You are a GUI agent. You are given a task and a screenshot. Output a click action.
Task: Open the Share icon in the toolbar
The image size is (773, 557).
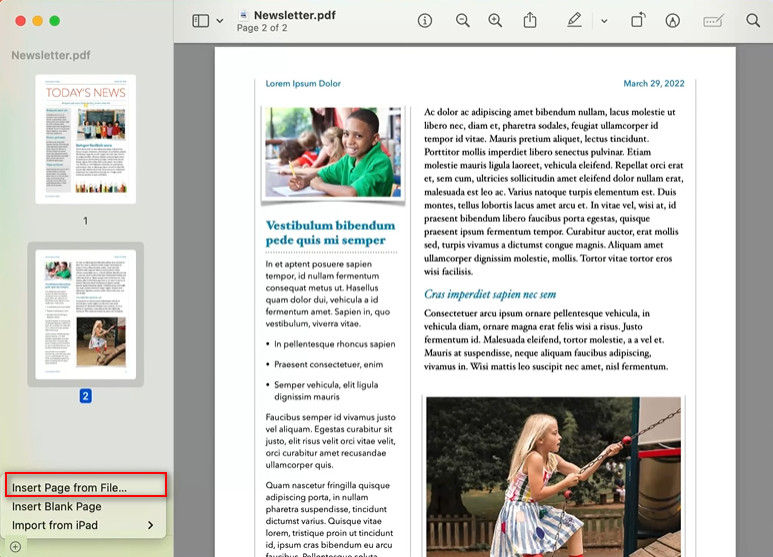[x=530, y=20]
